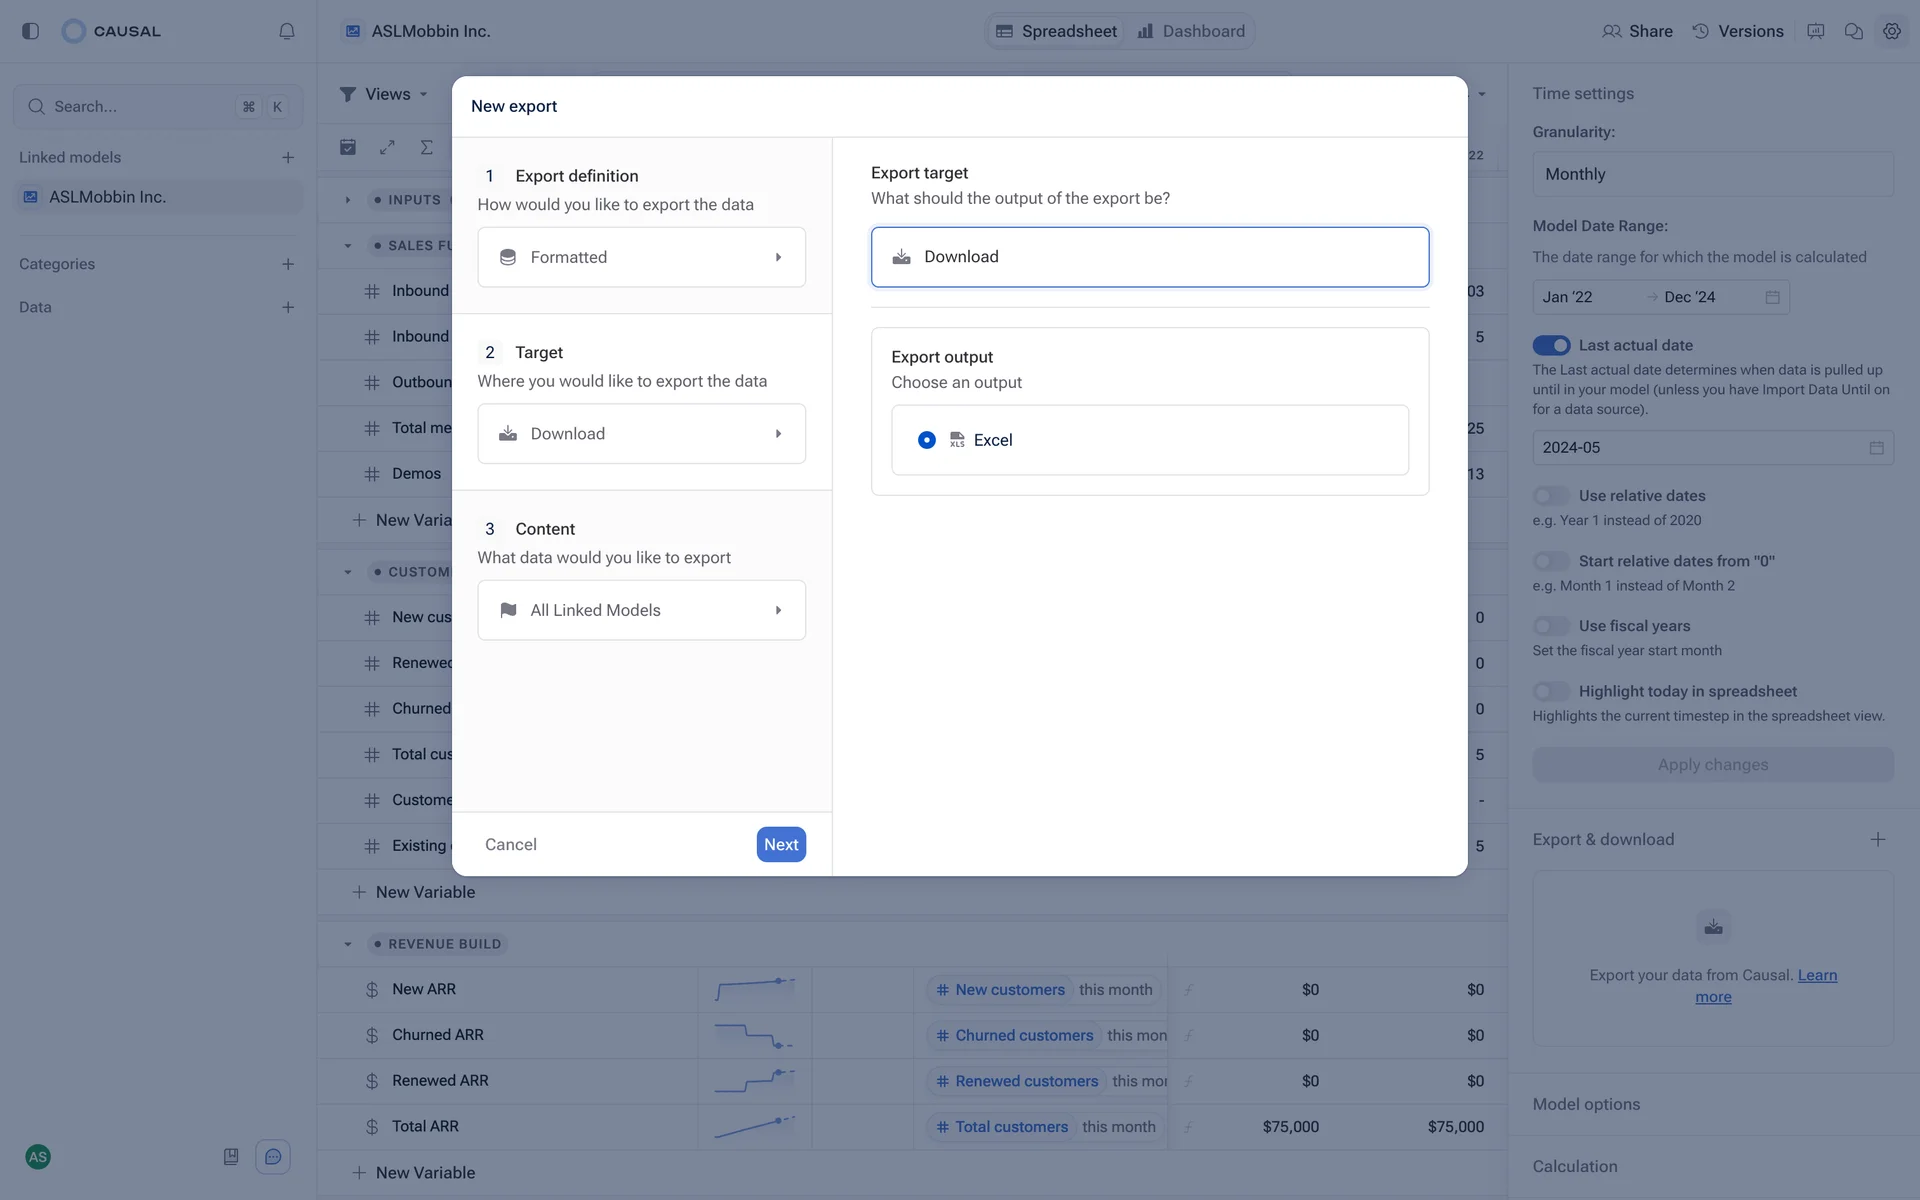Image resolution: width=1920 pixels, height=1200 pixels.
Task: Add new export plus icon
Action: 1877,839
